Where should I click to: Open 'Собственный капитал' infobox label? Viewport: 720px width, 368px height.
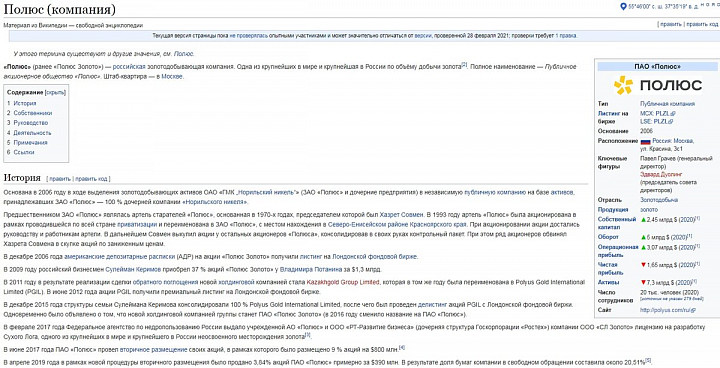[617, 223]
